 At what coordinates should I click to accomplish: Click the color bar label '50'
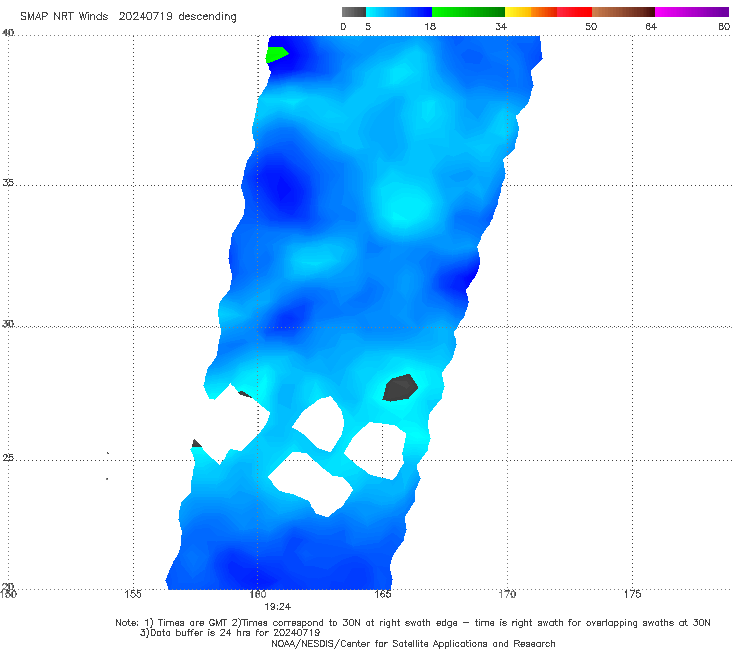point(591,27)
